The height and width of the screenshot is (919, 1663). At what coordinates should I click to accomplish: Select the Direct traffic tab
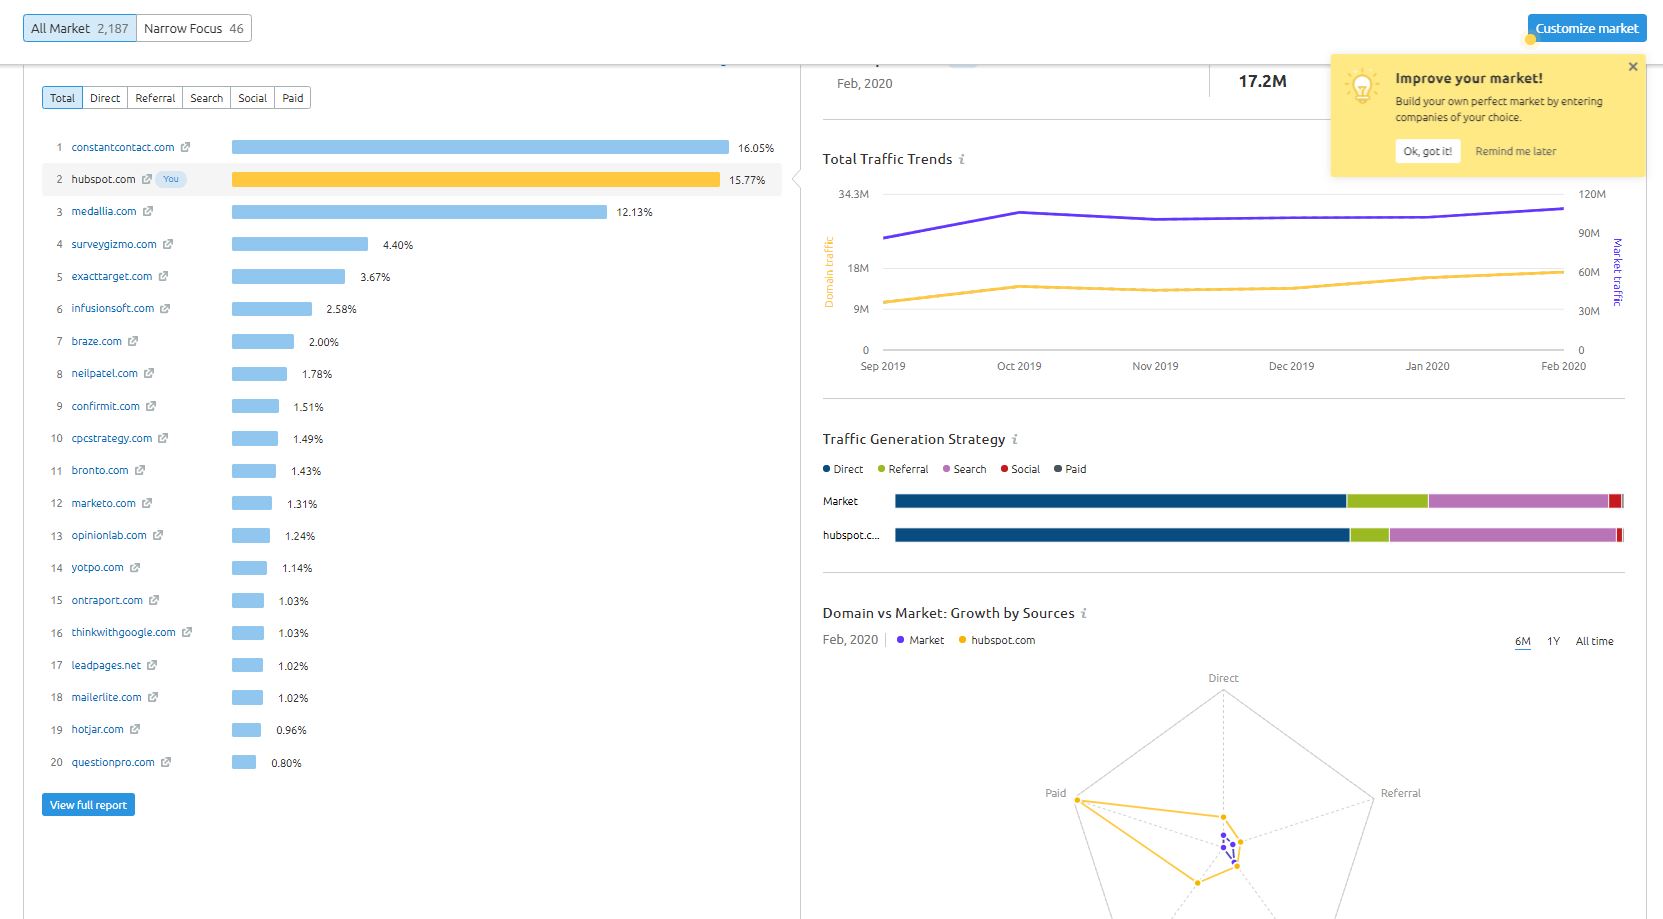tap(105, 98)
